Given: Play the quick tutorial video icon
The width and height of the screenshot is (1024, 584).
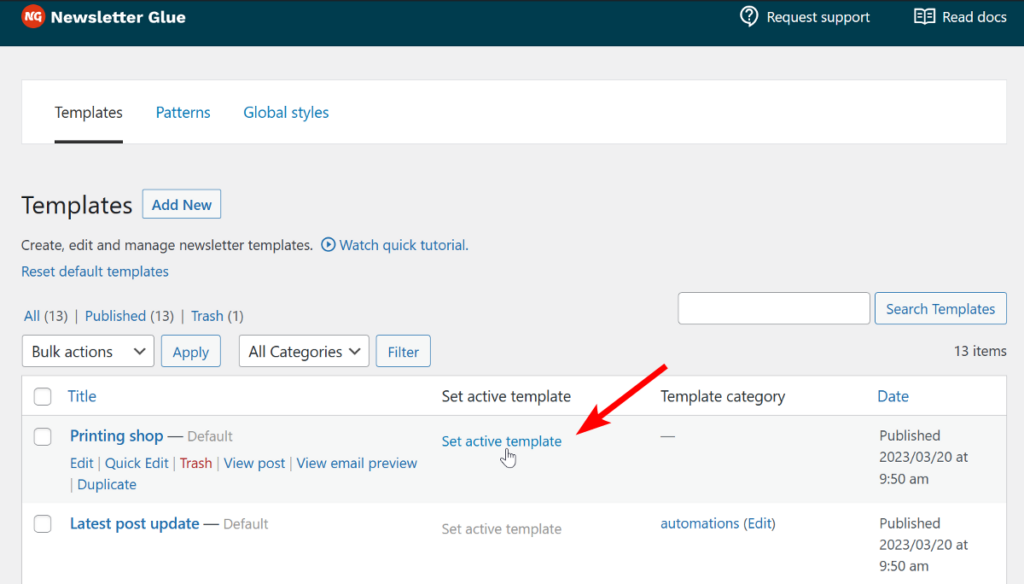Looking at the screenshot, I should click(x=327, y=245).
